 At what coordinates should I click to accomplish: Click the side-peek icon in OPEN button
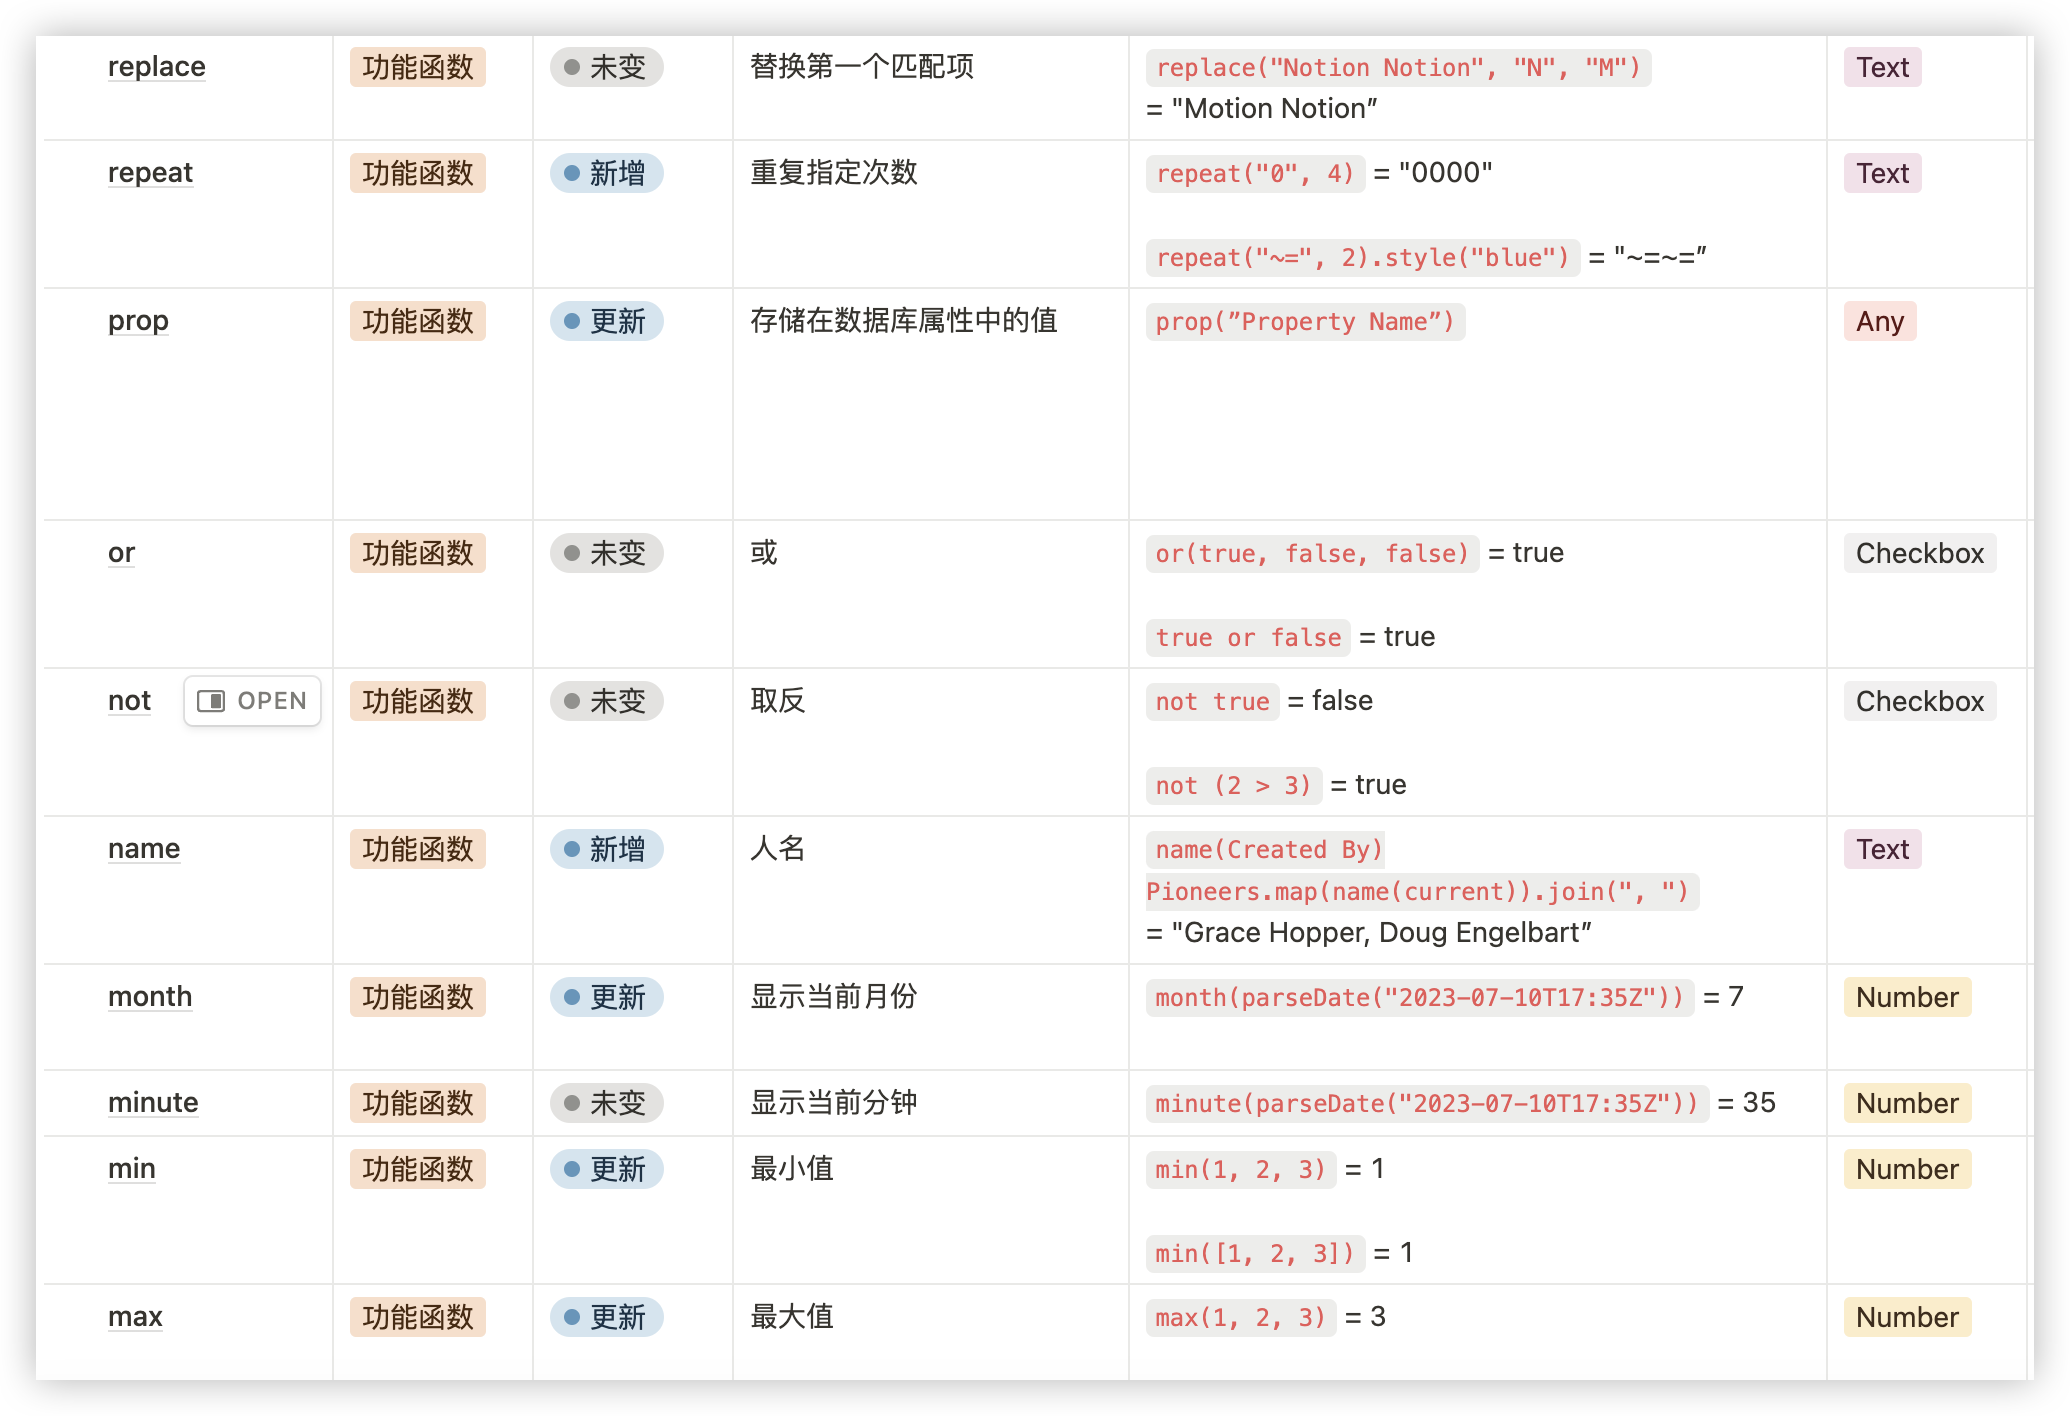[211, 701]
